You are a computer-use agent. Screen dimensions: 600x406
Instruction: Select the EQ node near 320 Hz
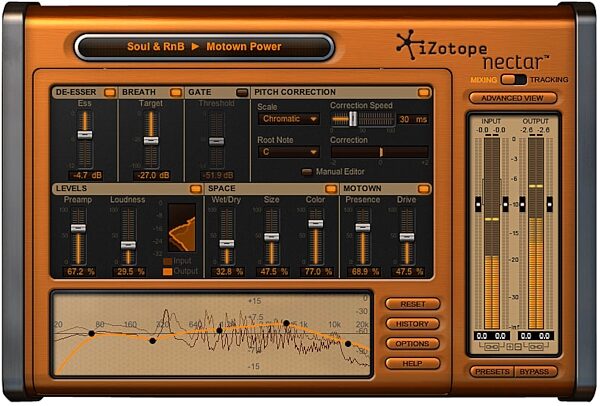[x=153, y=341]
